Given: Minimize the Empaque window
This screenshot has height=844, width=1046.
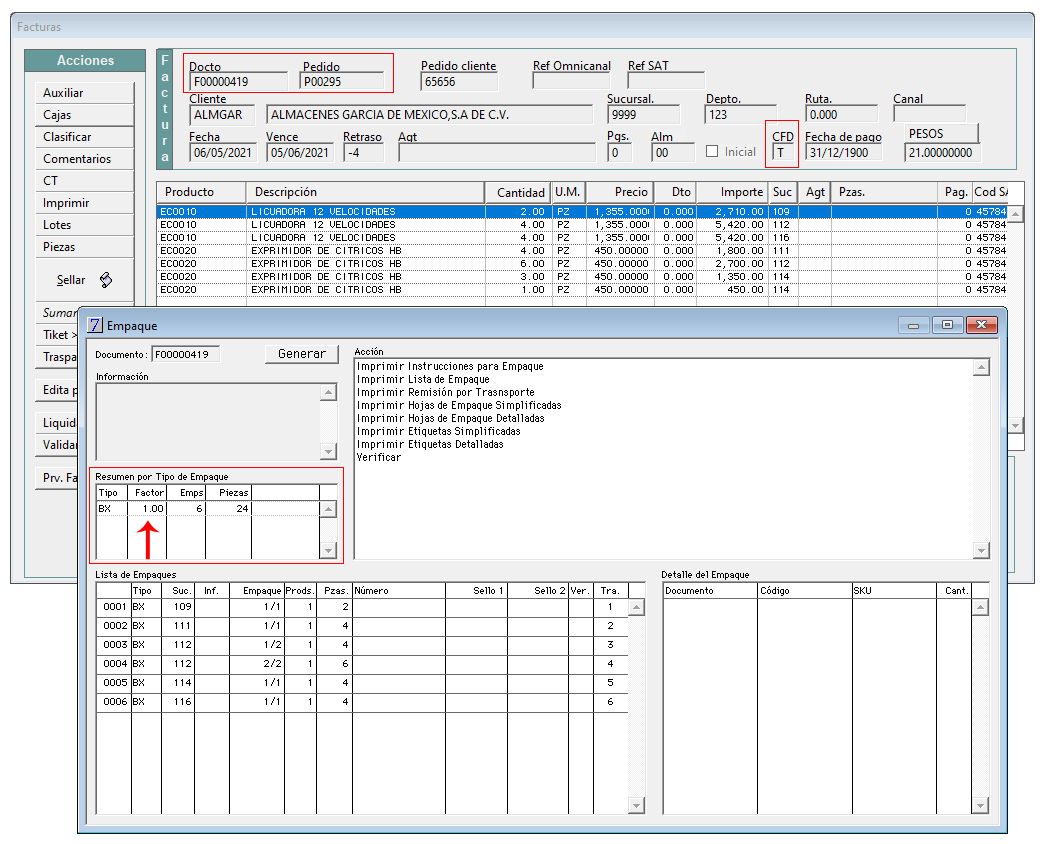Looking at the screenshot, I should tap(913, 325).
